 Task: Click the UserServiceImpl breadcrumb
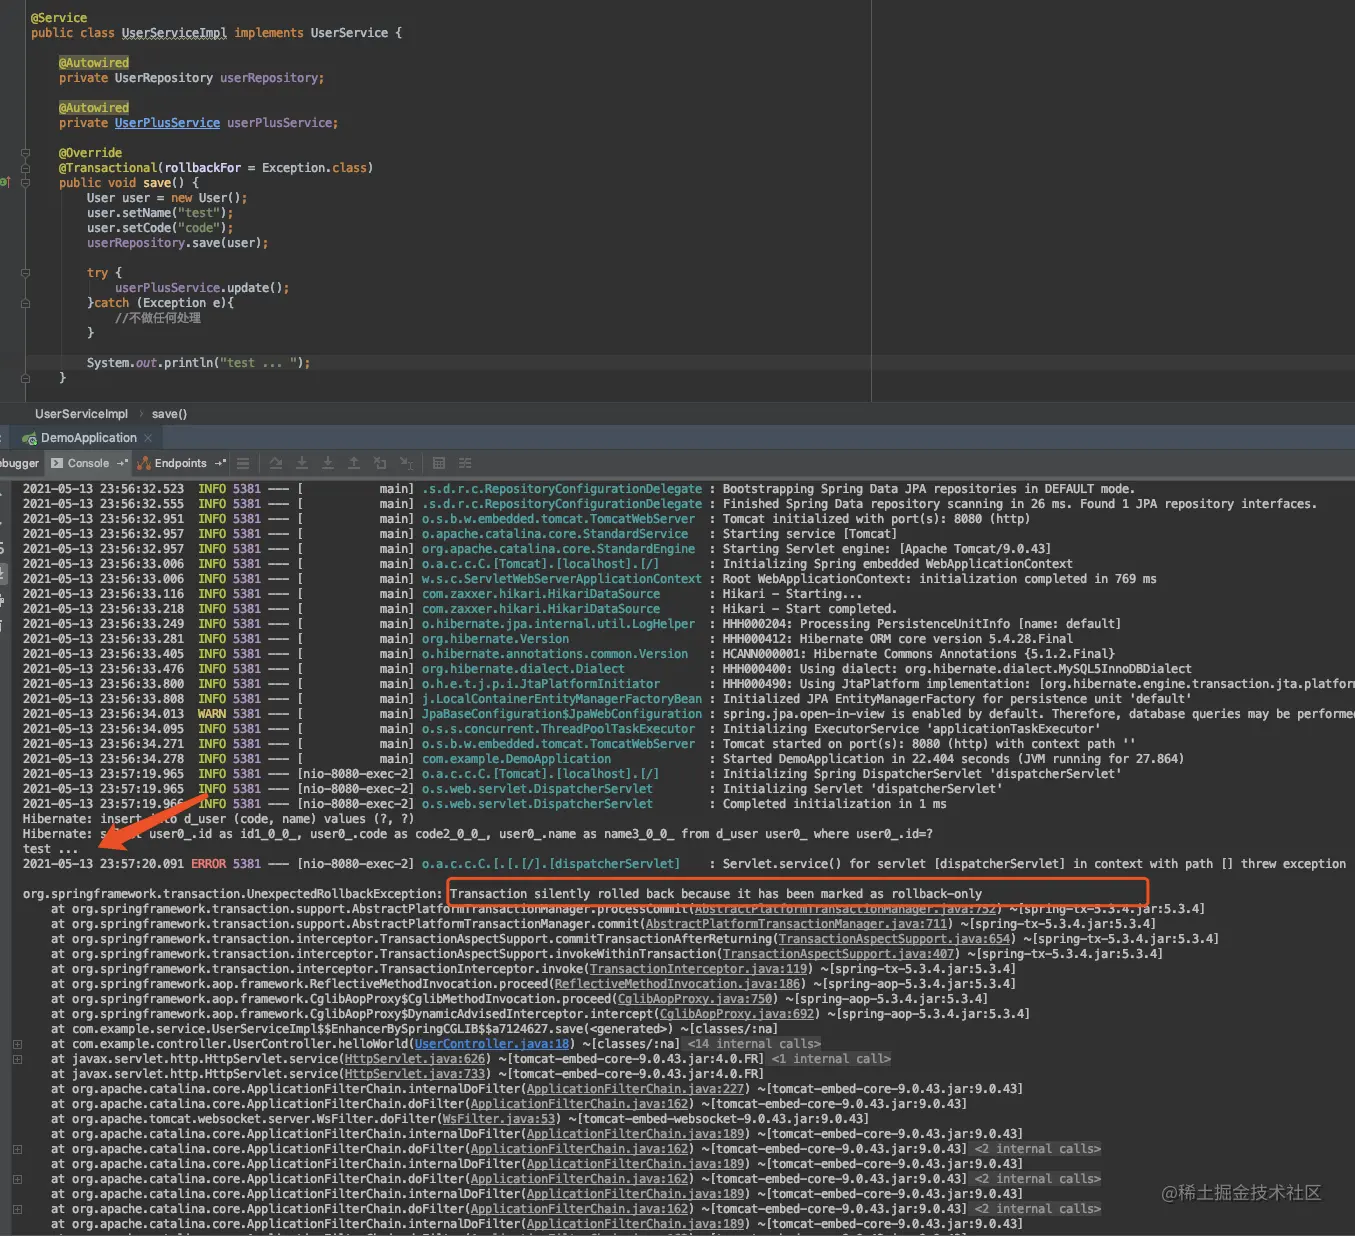point(81,414)
